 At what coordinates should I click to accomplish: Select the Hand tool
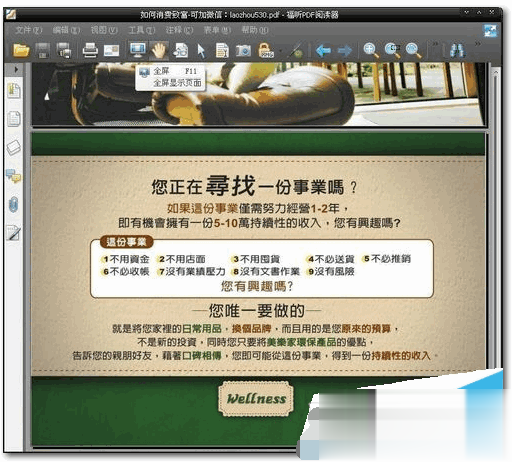(x=159, y=51)
